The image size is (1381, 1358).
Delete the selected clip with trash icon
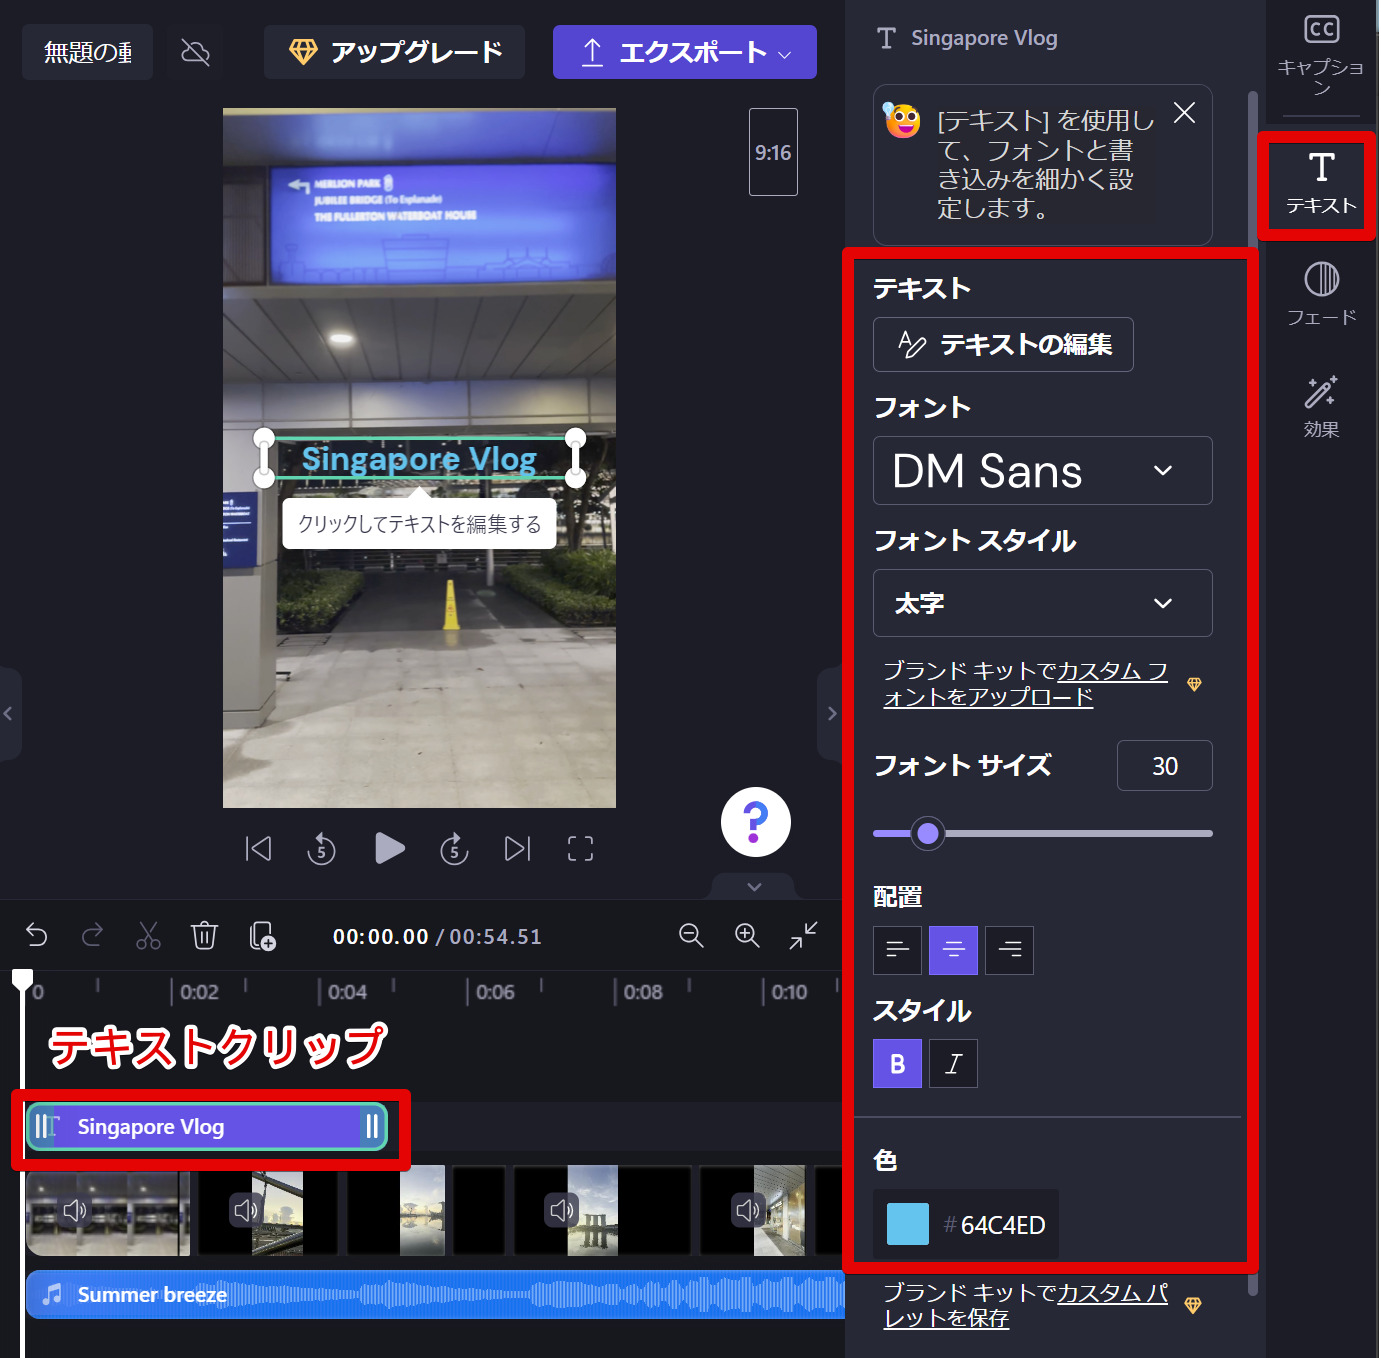point(204,936)
